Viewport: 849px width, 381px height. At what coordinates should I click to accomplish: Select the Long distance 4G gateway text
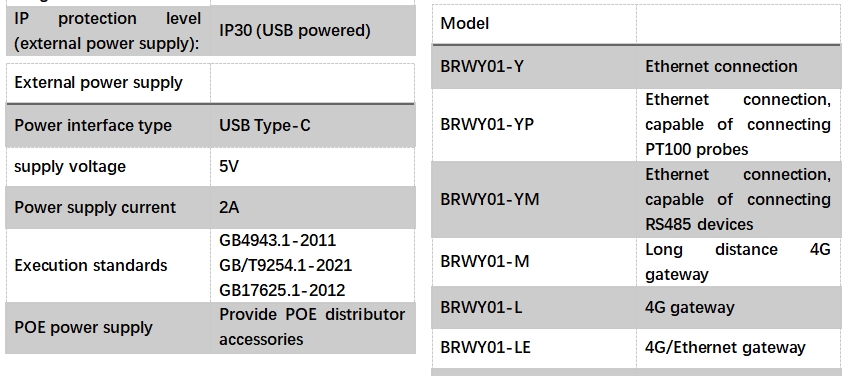[737, 262]
